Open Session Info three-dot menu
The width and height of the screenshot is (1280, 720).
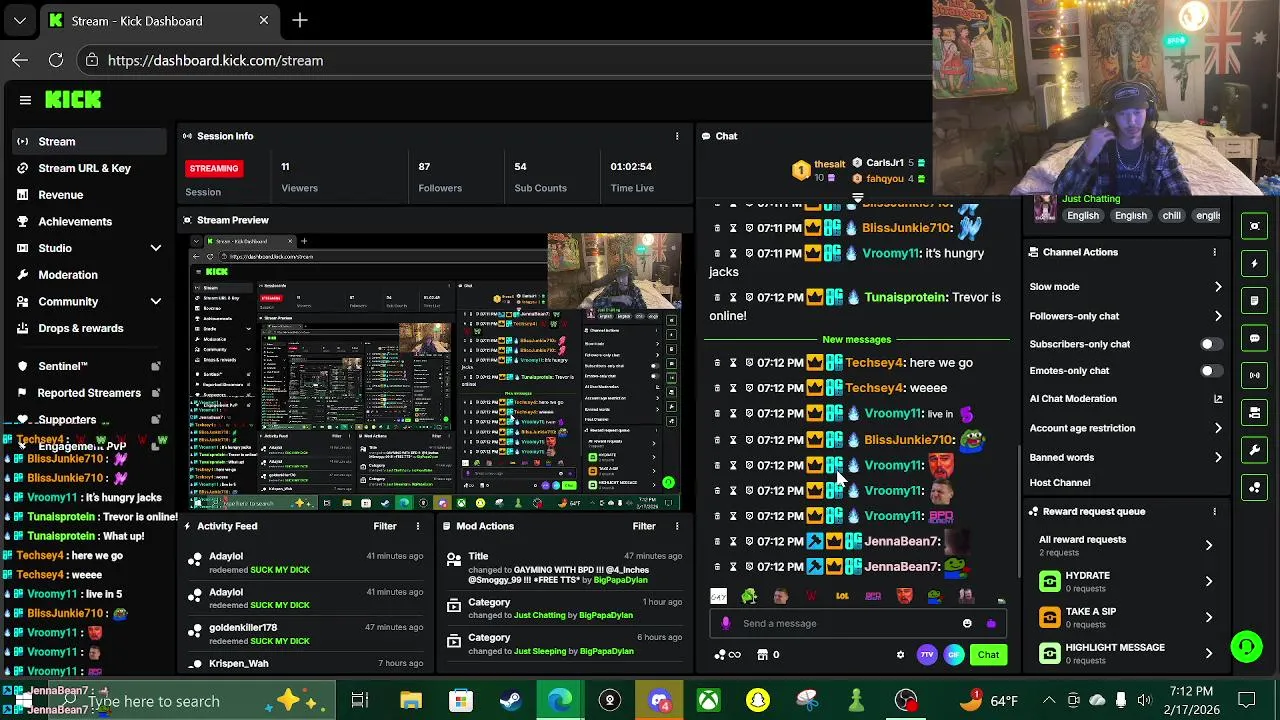677,136
